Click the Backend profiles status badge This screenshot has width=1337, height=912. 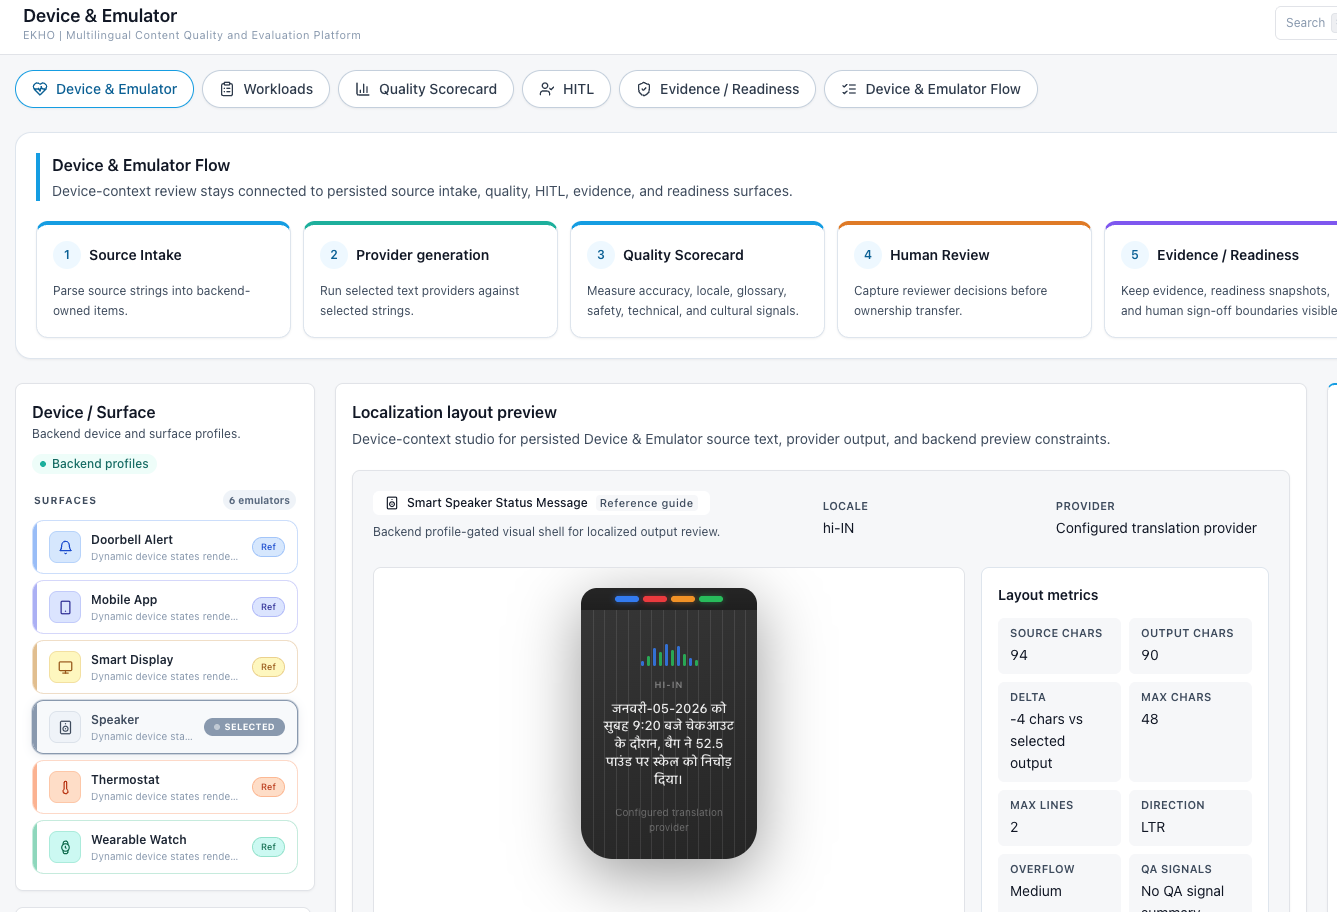[94, 464]
